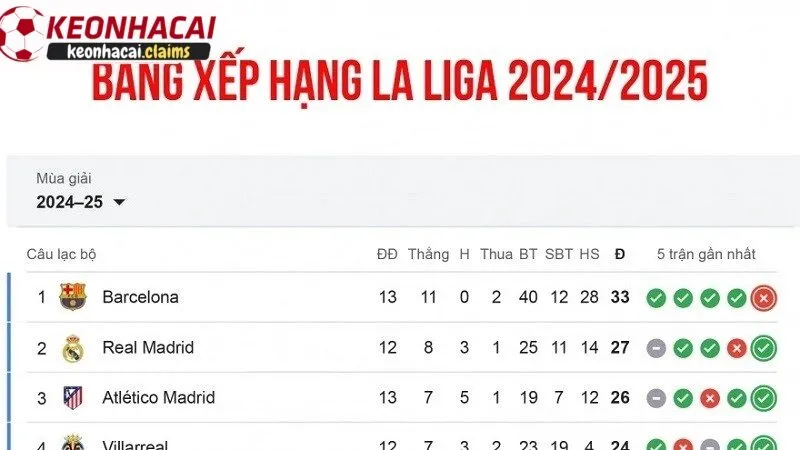Click the 5 trận gần nhất header
This screenshot has height=450, width=800.
pos(708,254)
